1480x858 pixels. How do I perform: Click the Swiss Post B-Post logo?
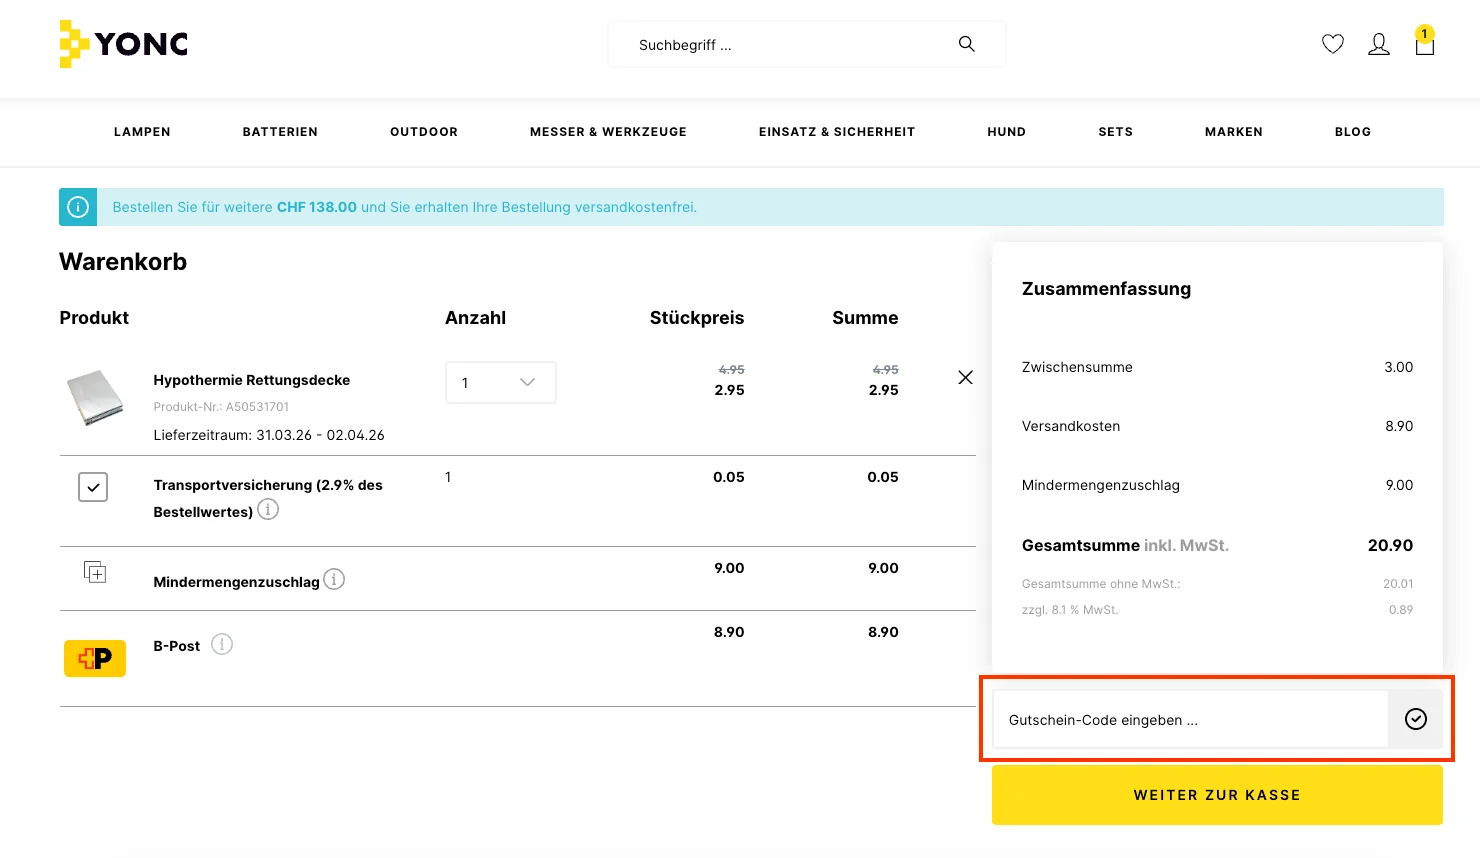tap(94, 658)
